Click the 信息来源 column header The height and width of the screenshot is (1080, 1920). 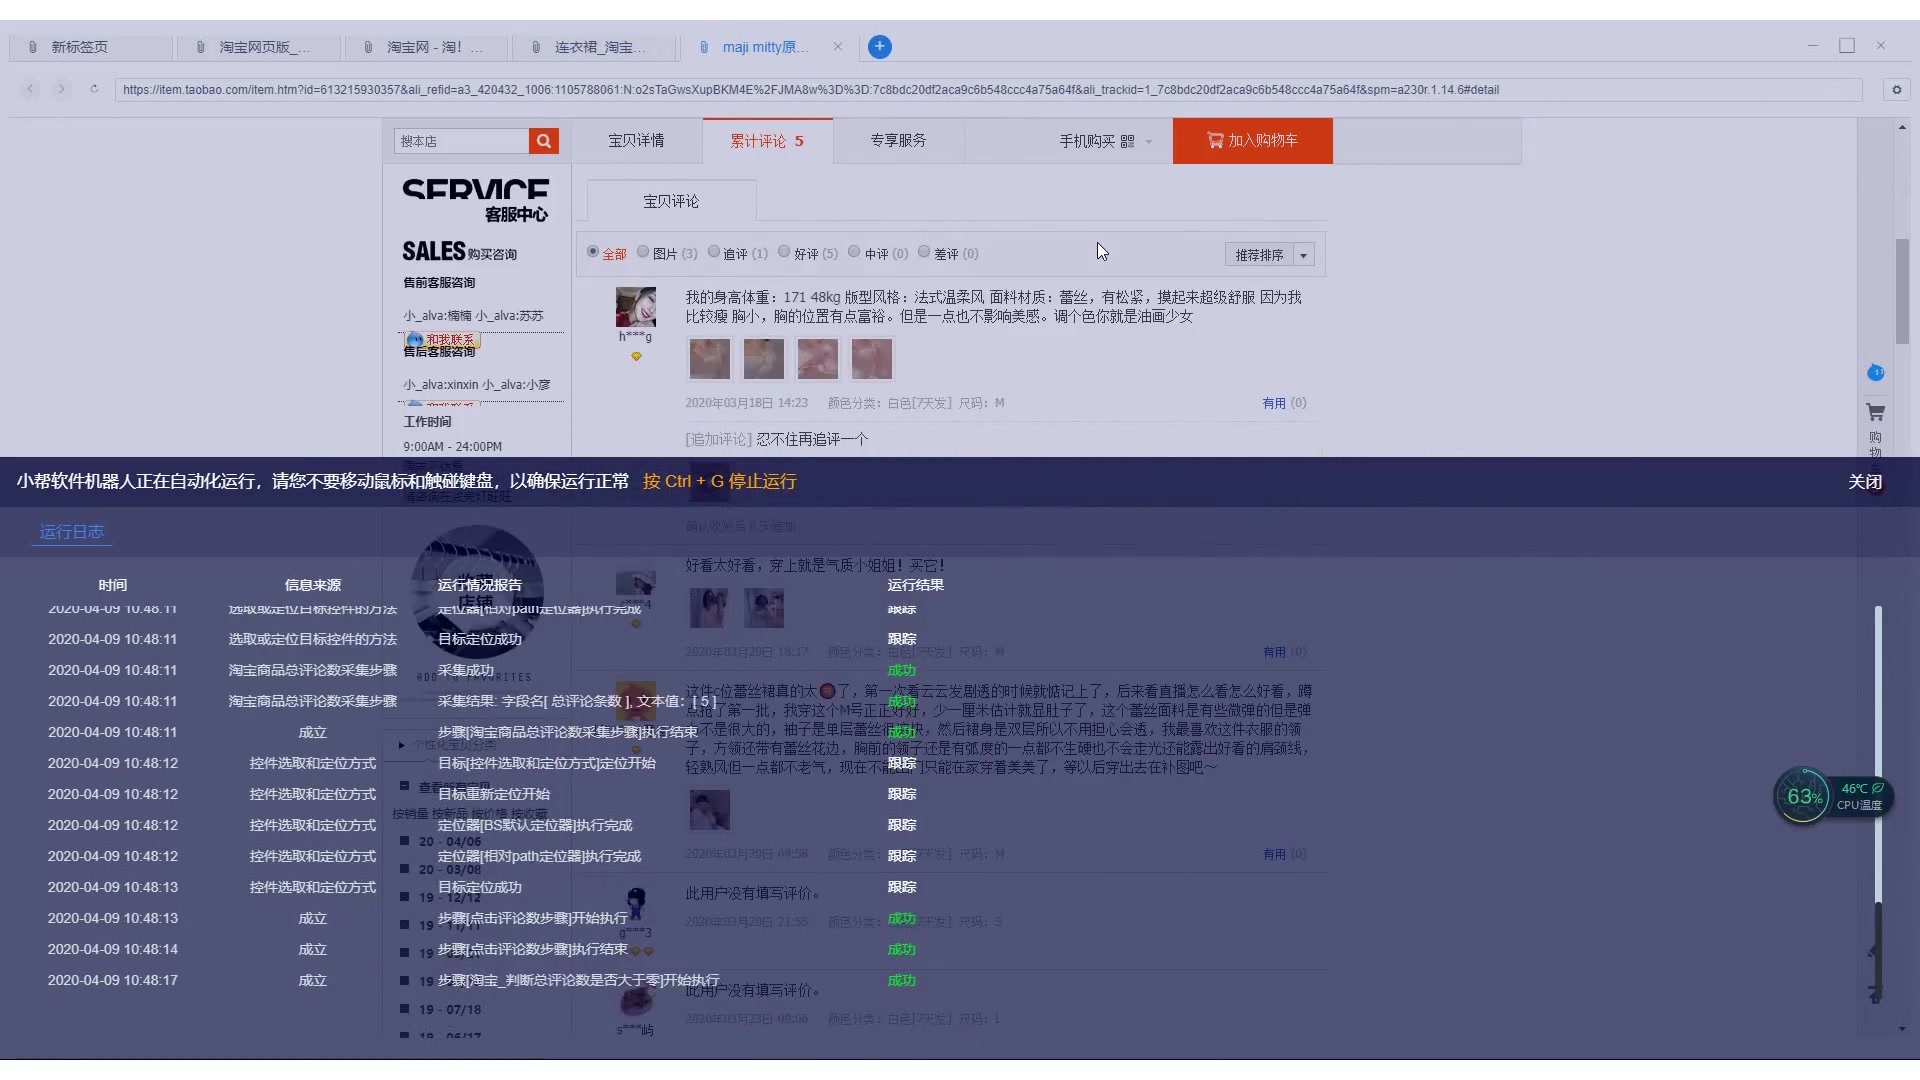click(x=312, y=585)
